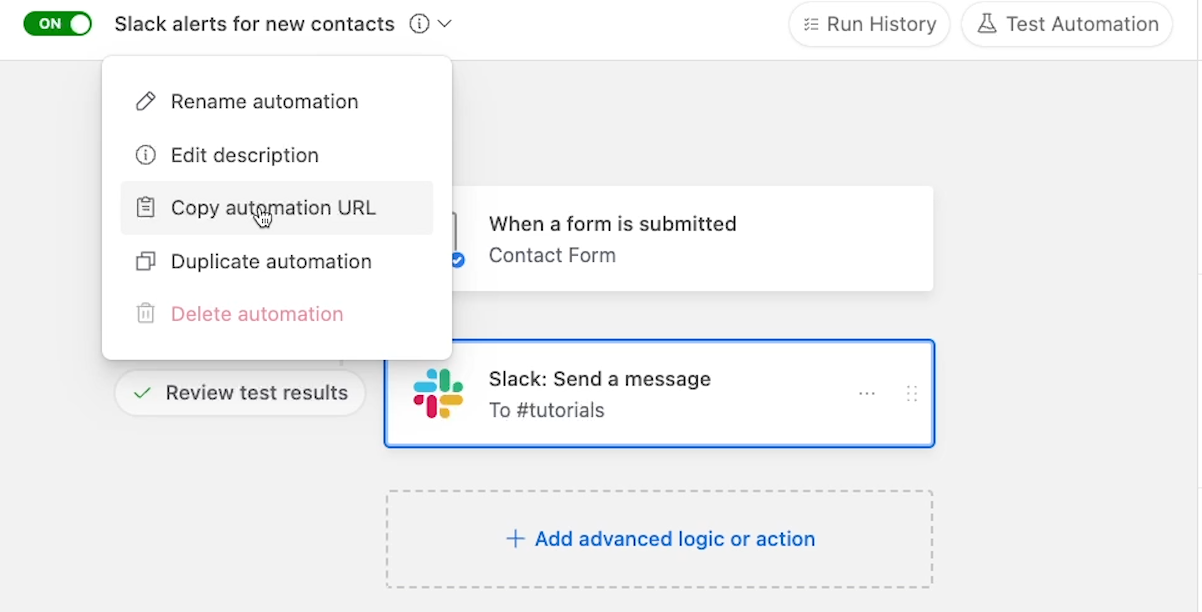Expand the automation title dropdown chevron

pyautogui.click(x=445, y=24)
